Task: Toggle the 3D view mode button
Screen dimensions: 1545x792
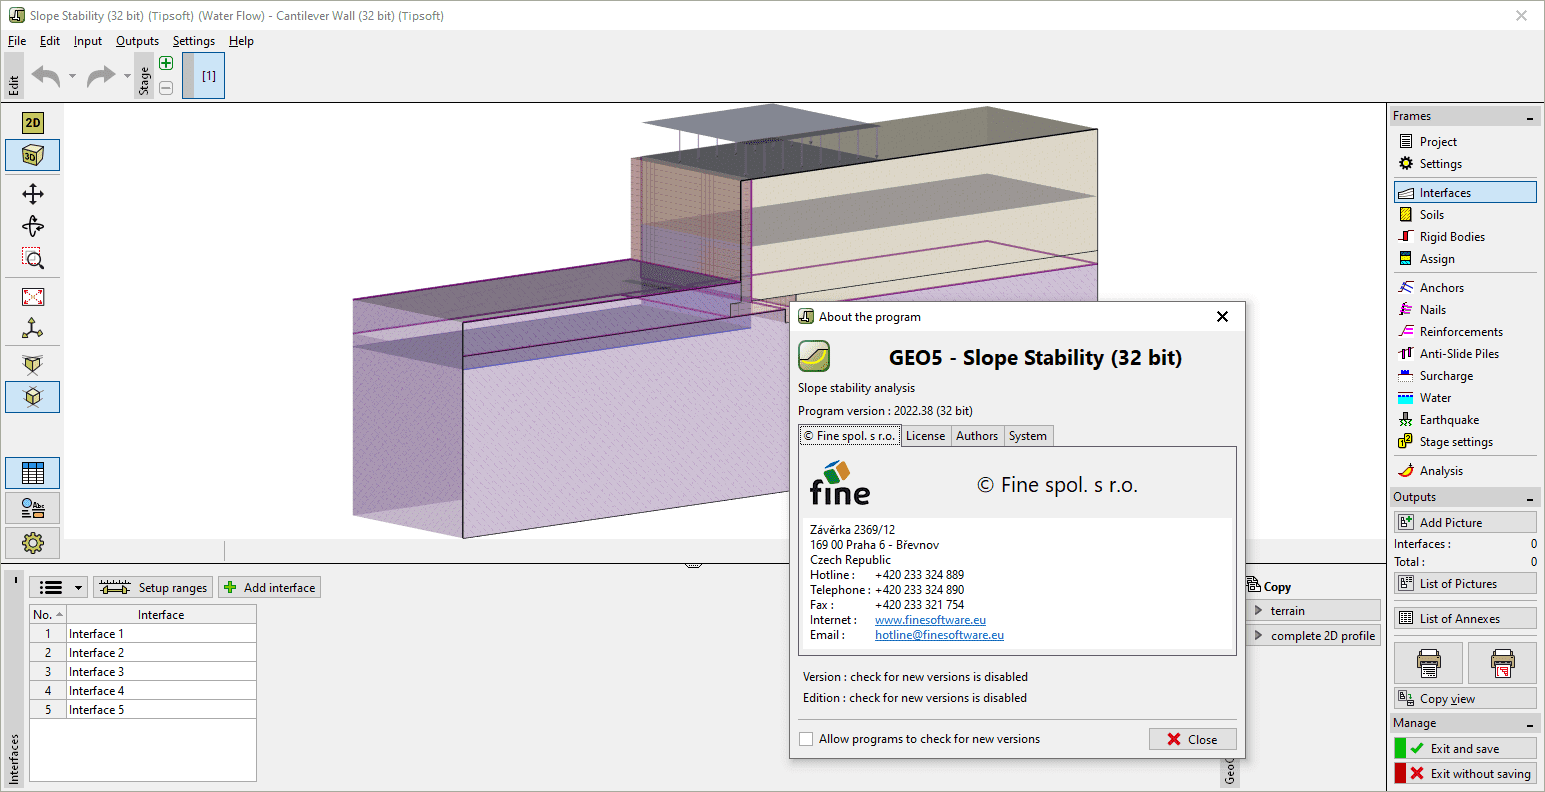Action: click(x=33, y=155)
